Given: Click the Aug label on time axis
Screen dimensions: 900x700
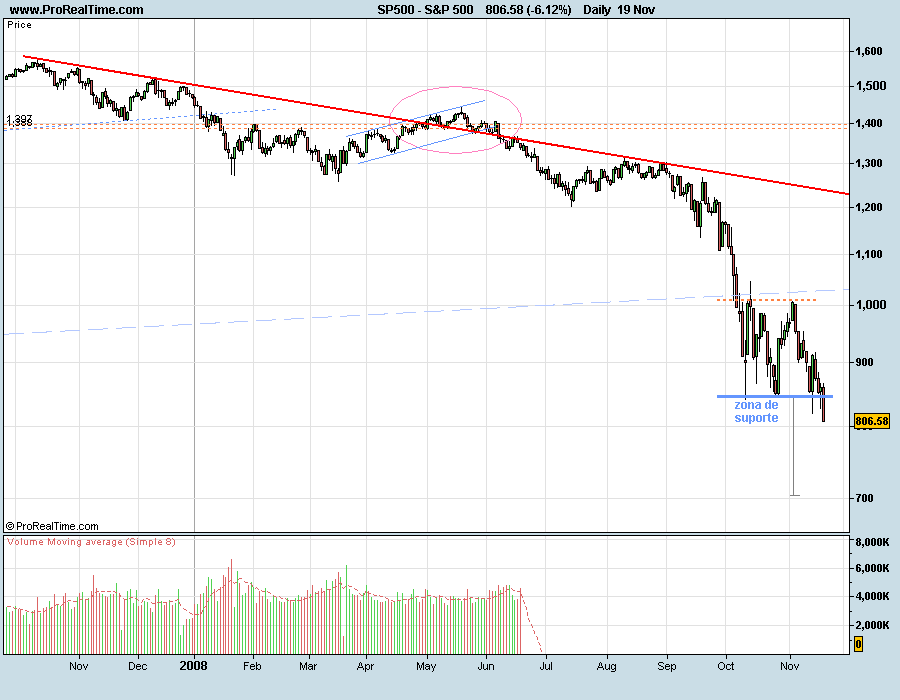Looking at the screenshot, I should coord(606,666).
